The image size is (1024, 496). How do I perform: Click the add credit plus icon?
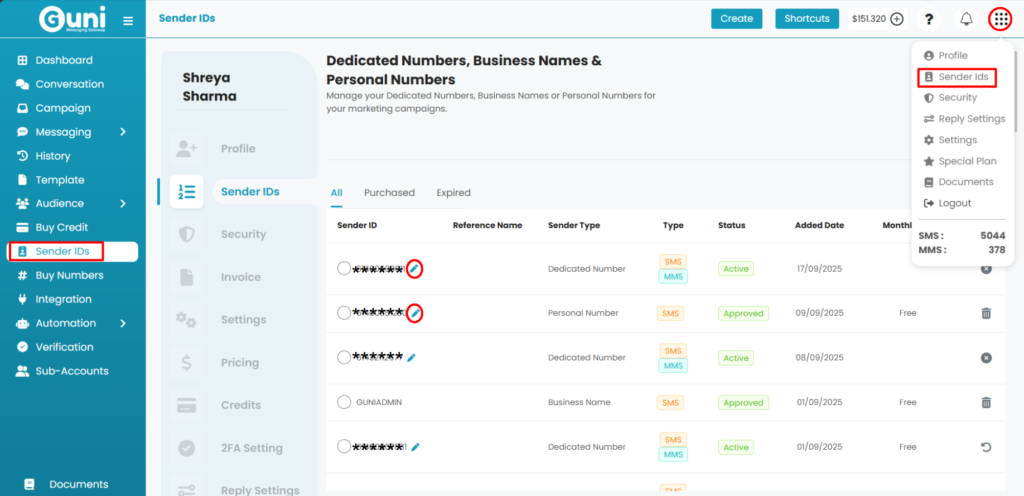click(x=897, y=19)
